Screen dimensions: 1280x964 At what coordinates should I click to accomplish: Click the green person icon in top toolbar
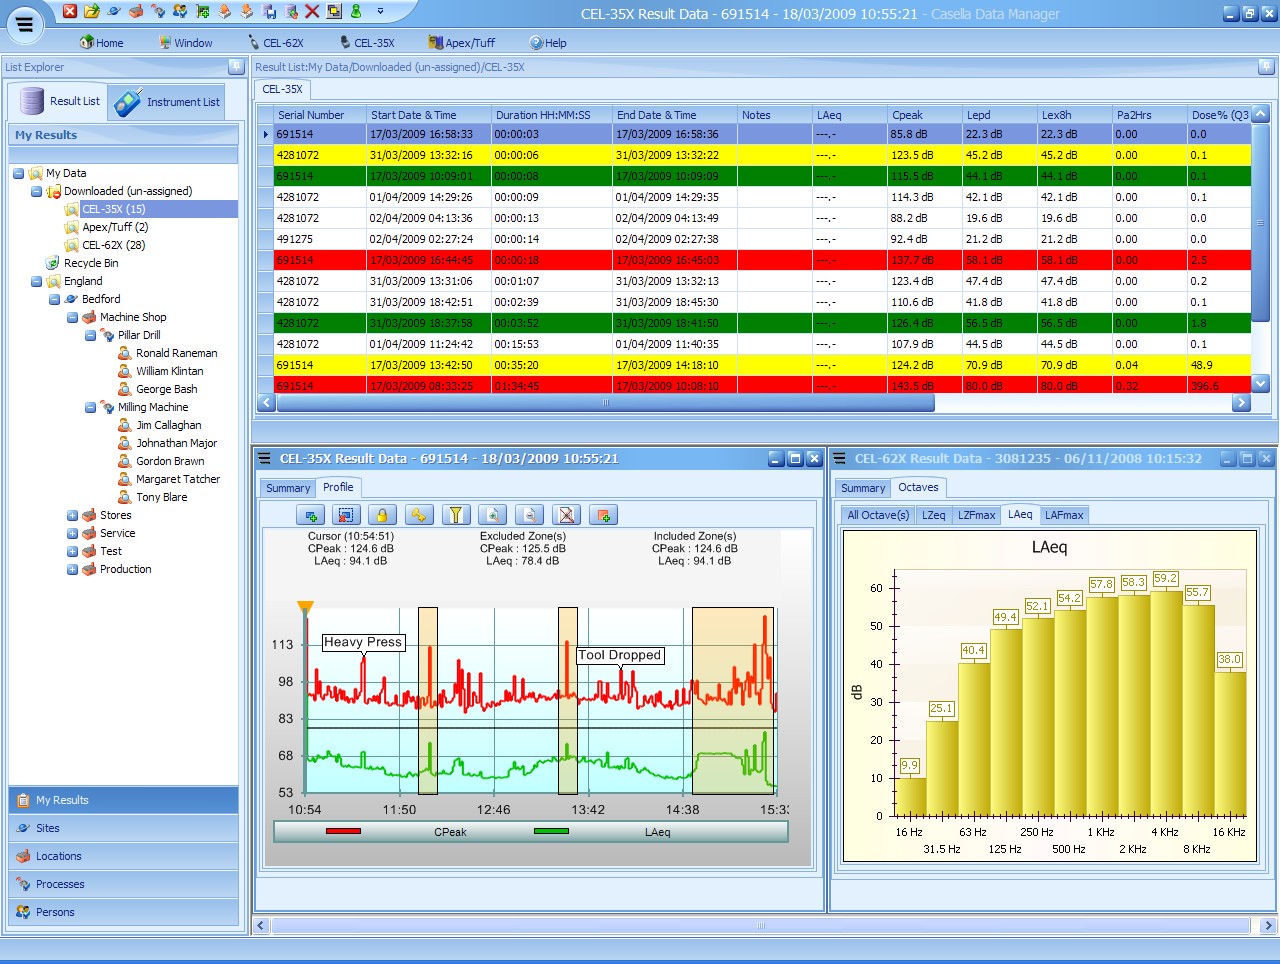point(356,11)
